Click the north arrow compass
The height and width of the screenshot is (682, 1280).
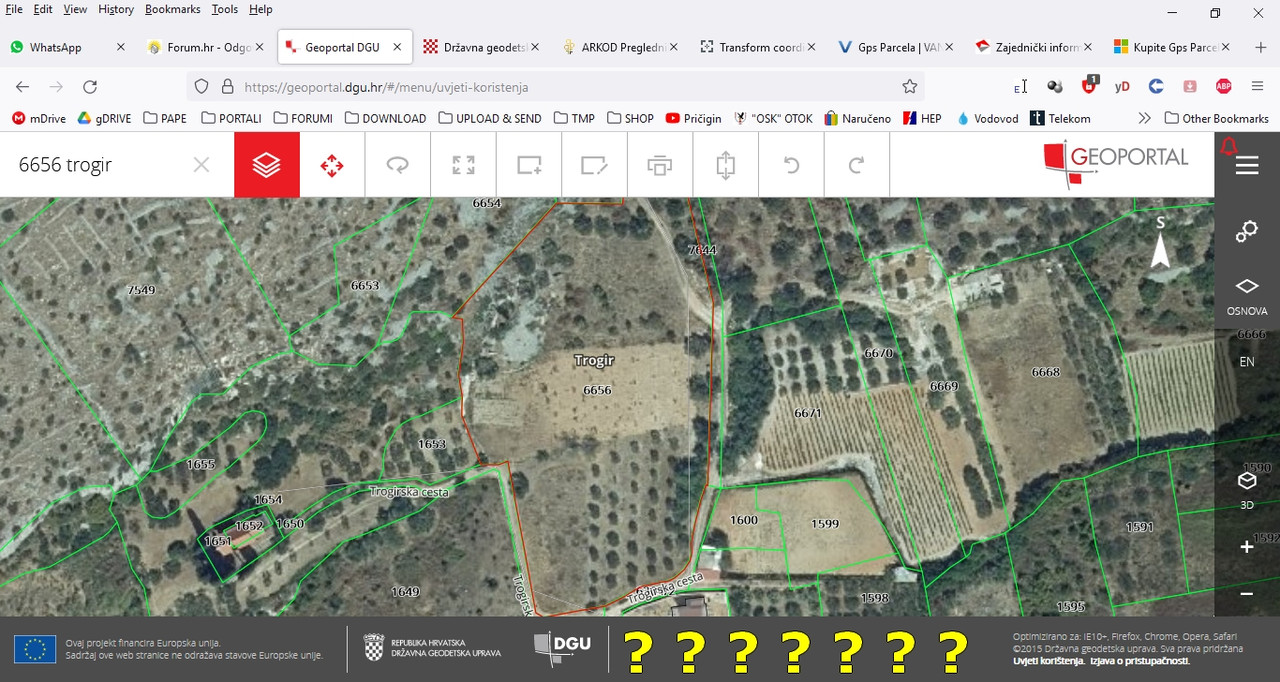tap(1160, 243)
